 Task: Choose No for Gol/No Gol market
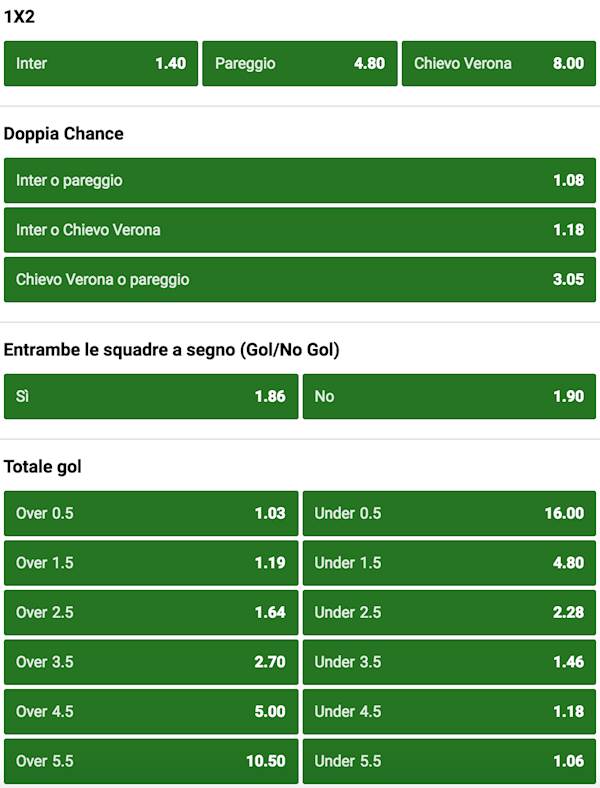point(449,397)
